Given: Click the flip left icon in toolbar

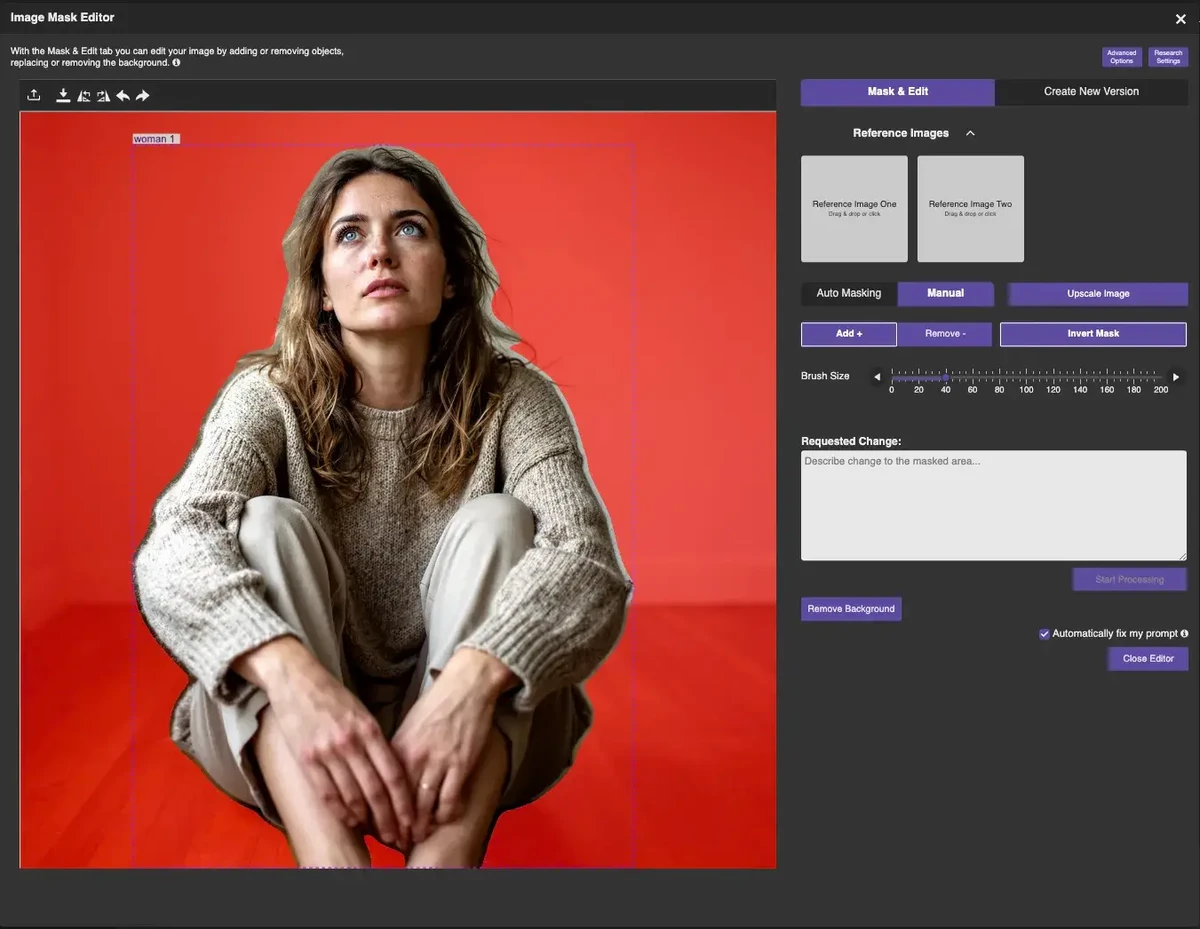Looking at the screenshot, I should pyautogui.click(x=84, y=96).
